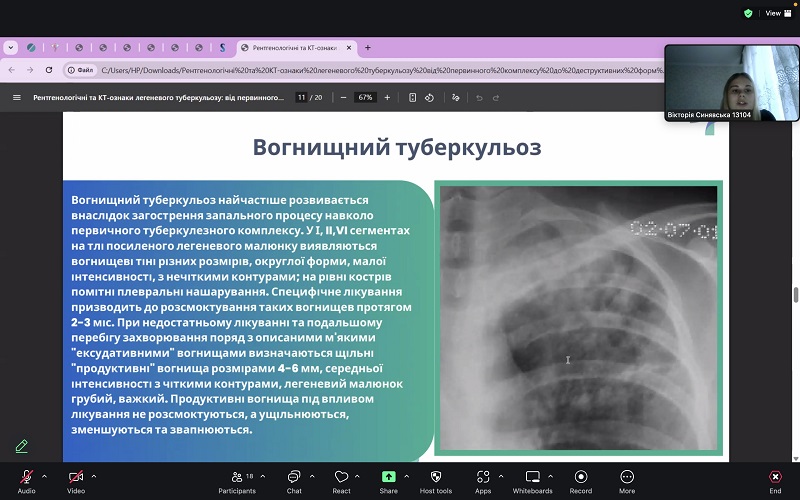The image size is (800, 500).
Task: Click the React heart icon
Action: click(x=341, y=477)
